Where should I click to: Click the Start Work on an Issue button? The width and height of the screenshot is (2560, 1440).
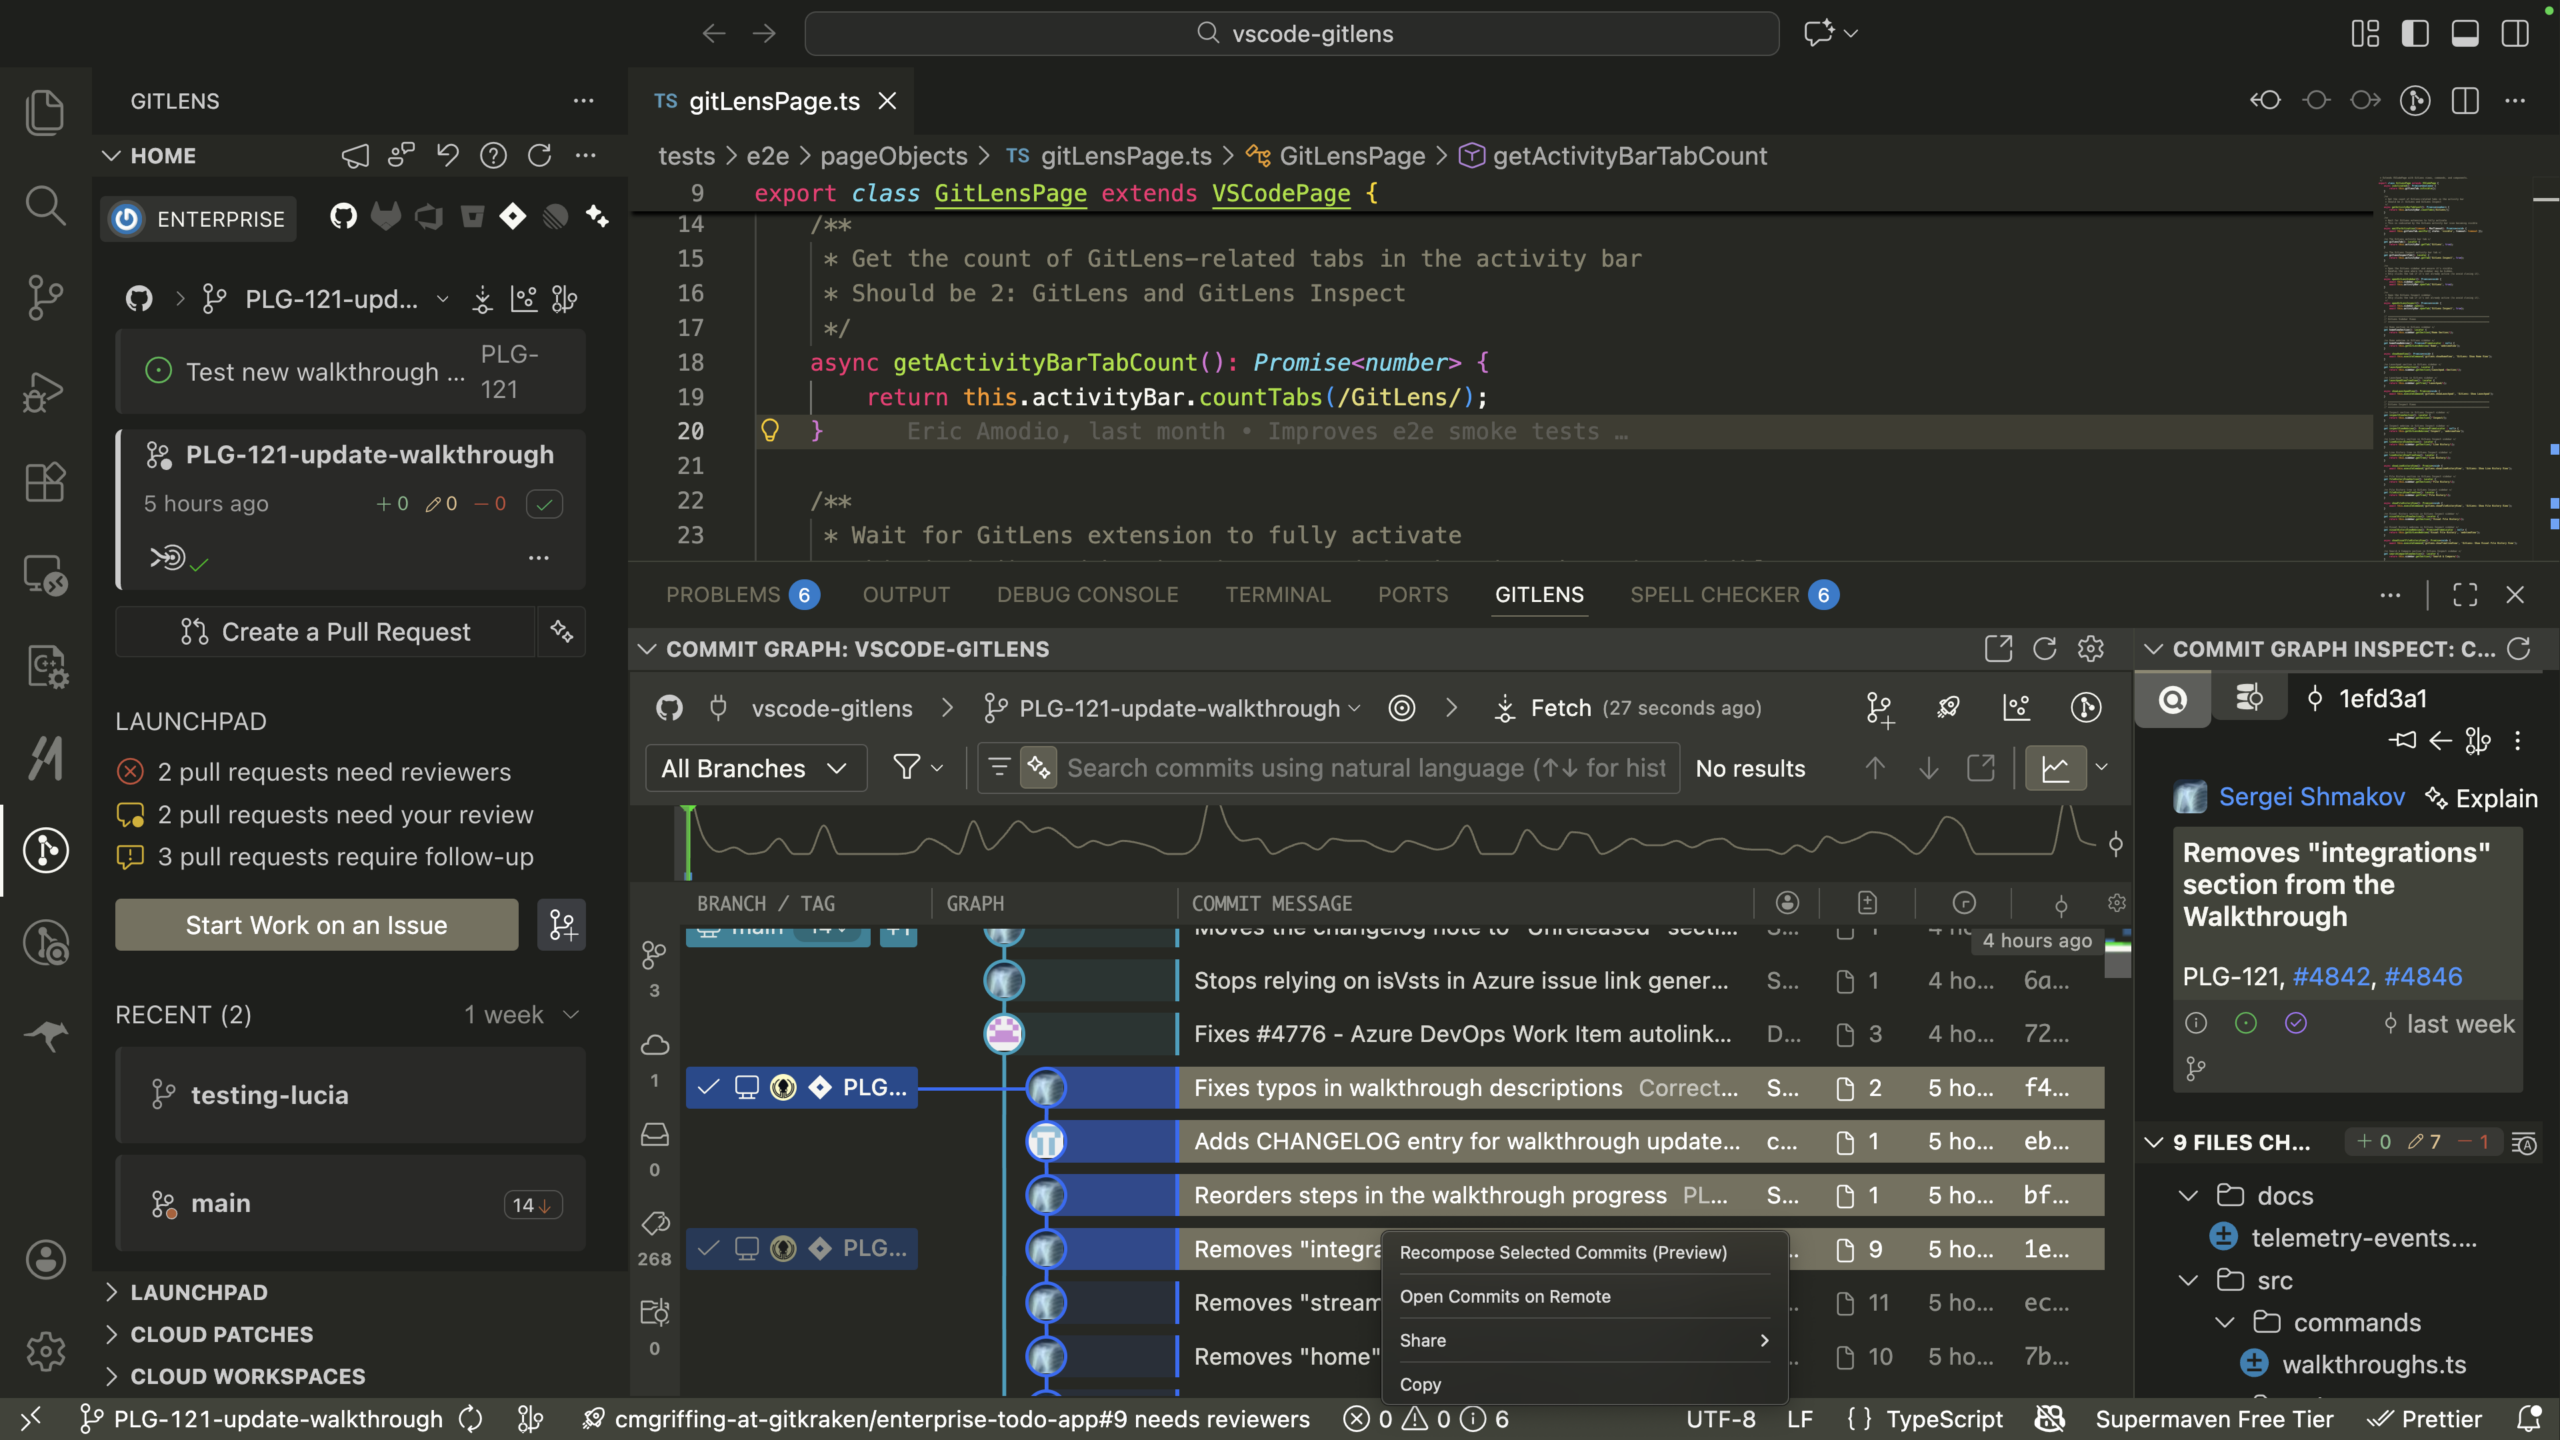tap(316, 924)
